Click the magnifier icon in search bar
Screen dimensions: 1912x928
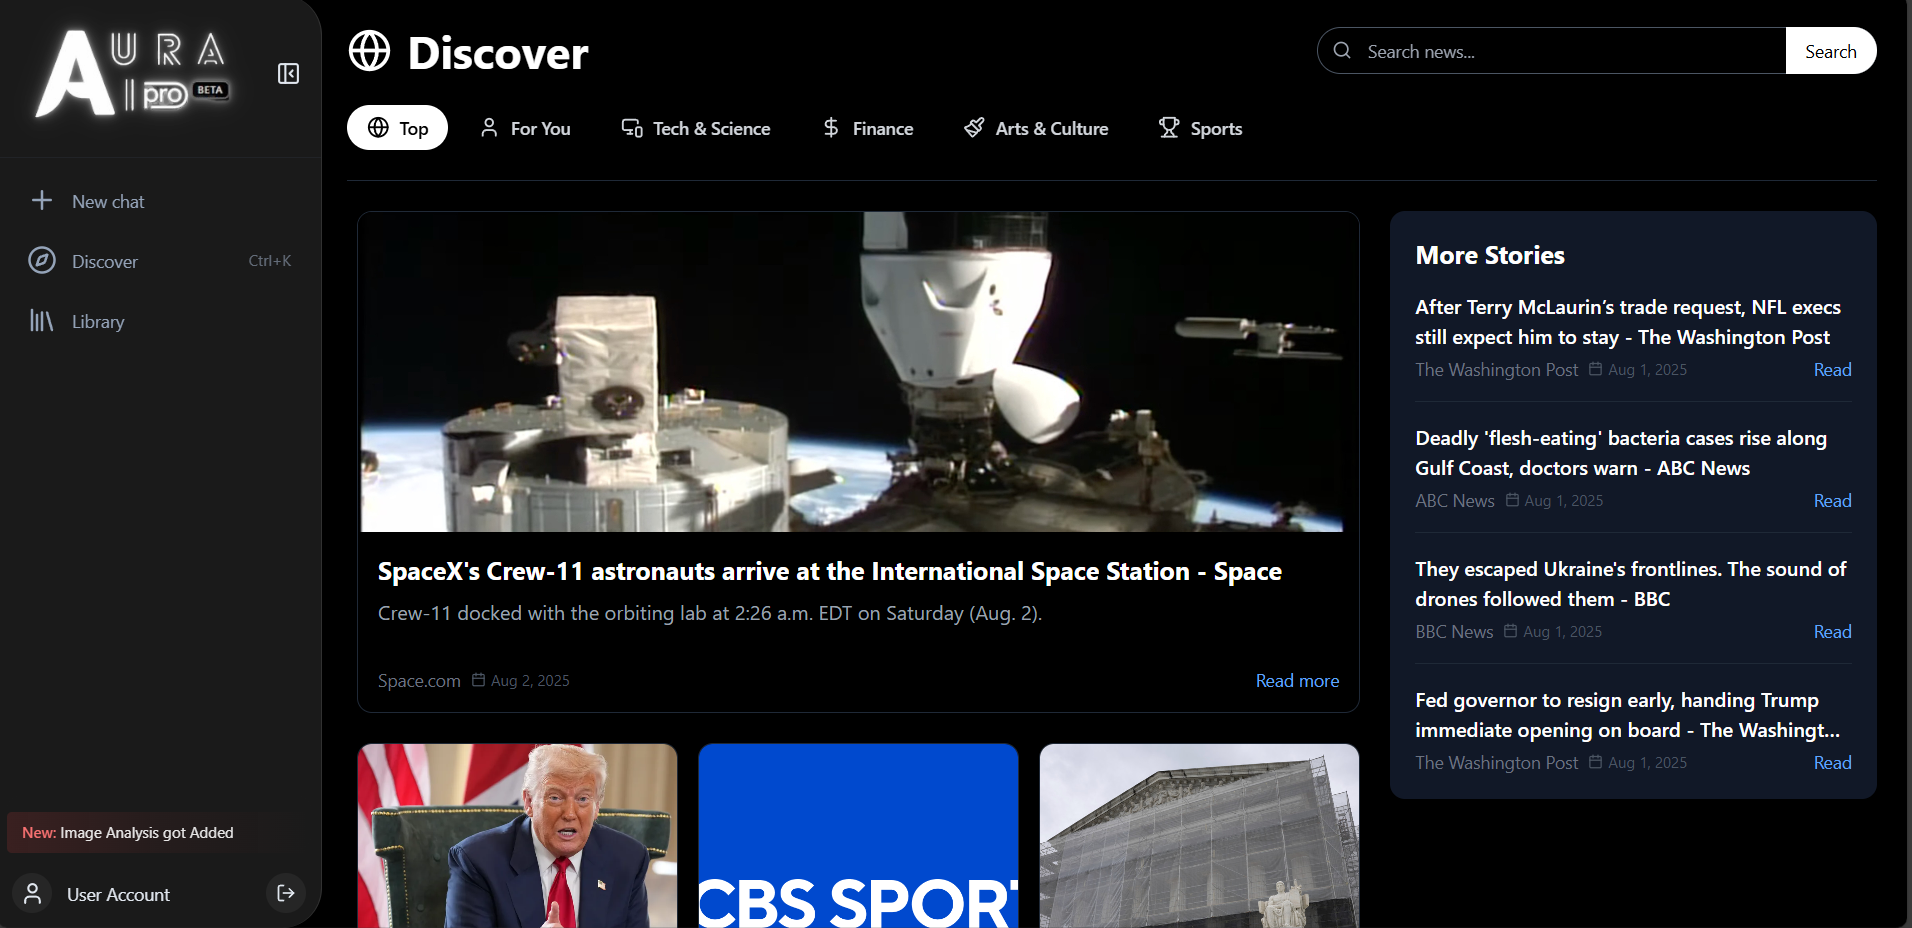click(1342, 51)
